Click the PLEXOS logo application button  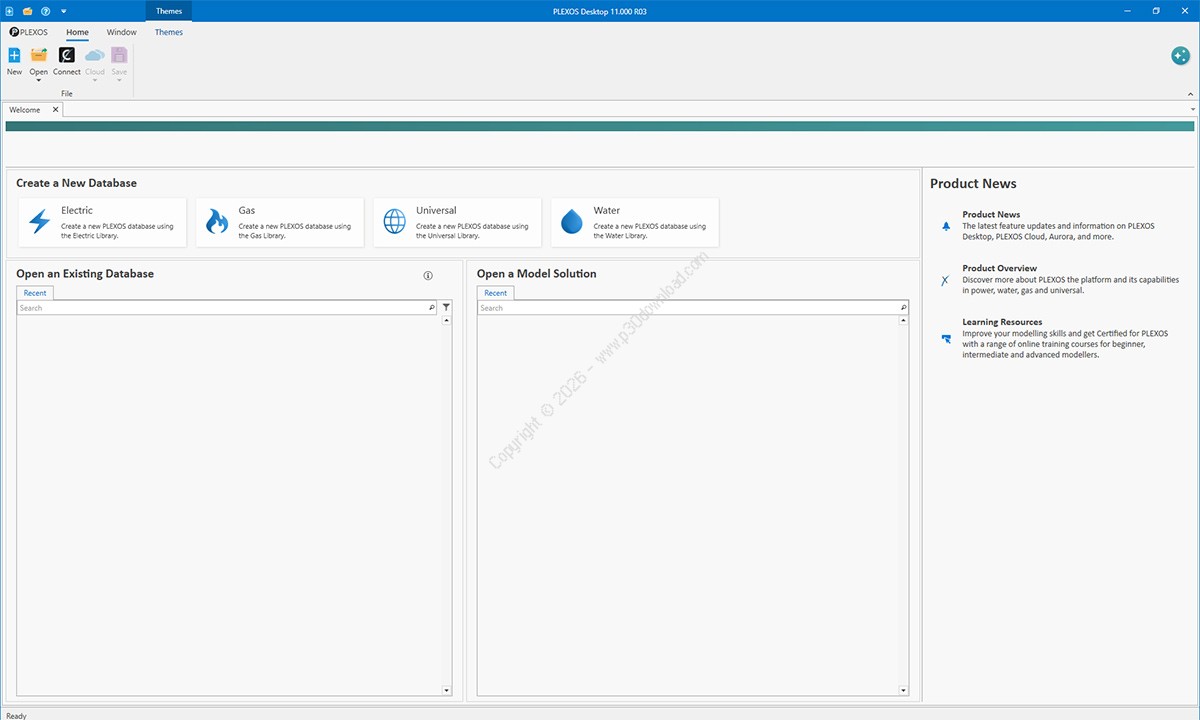28,32
